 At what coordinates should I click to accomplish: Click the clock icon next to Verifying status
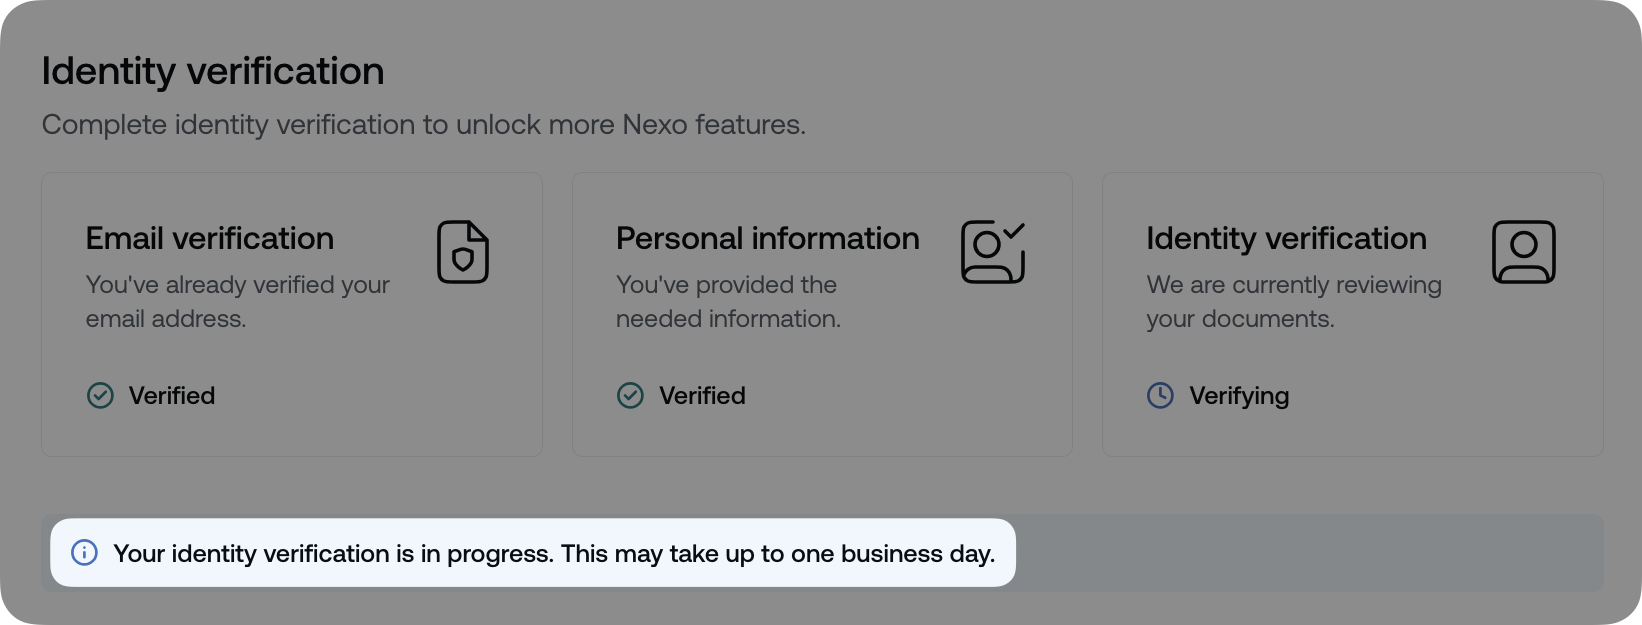coord(1160,395)
